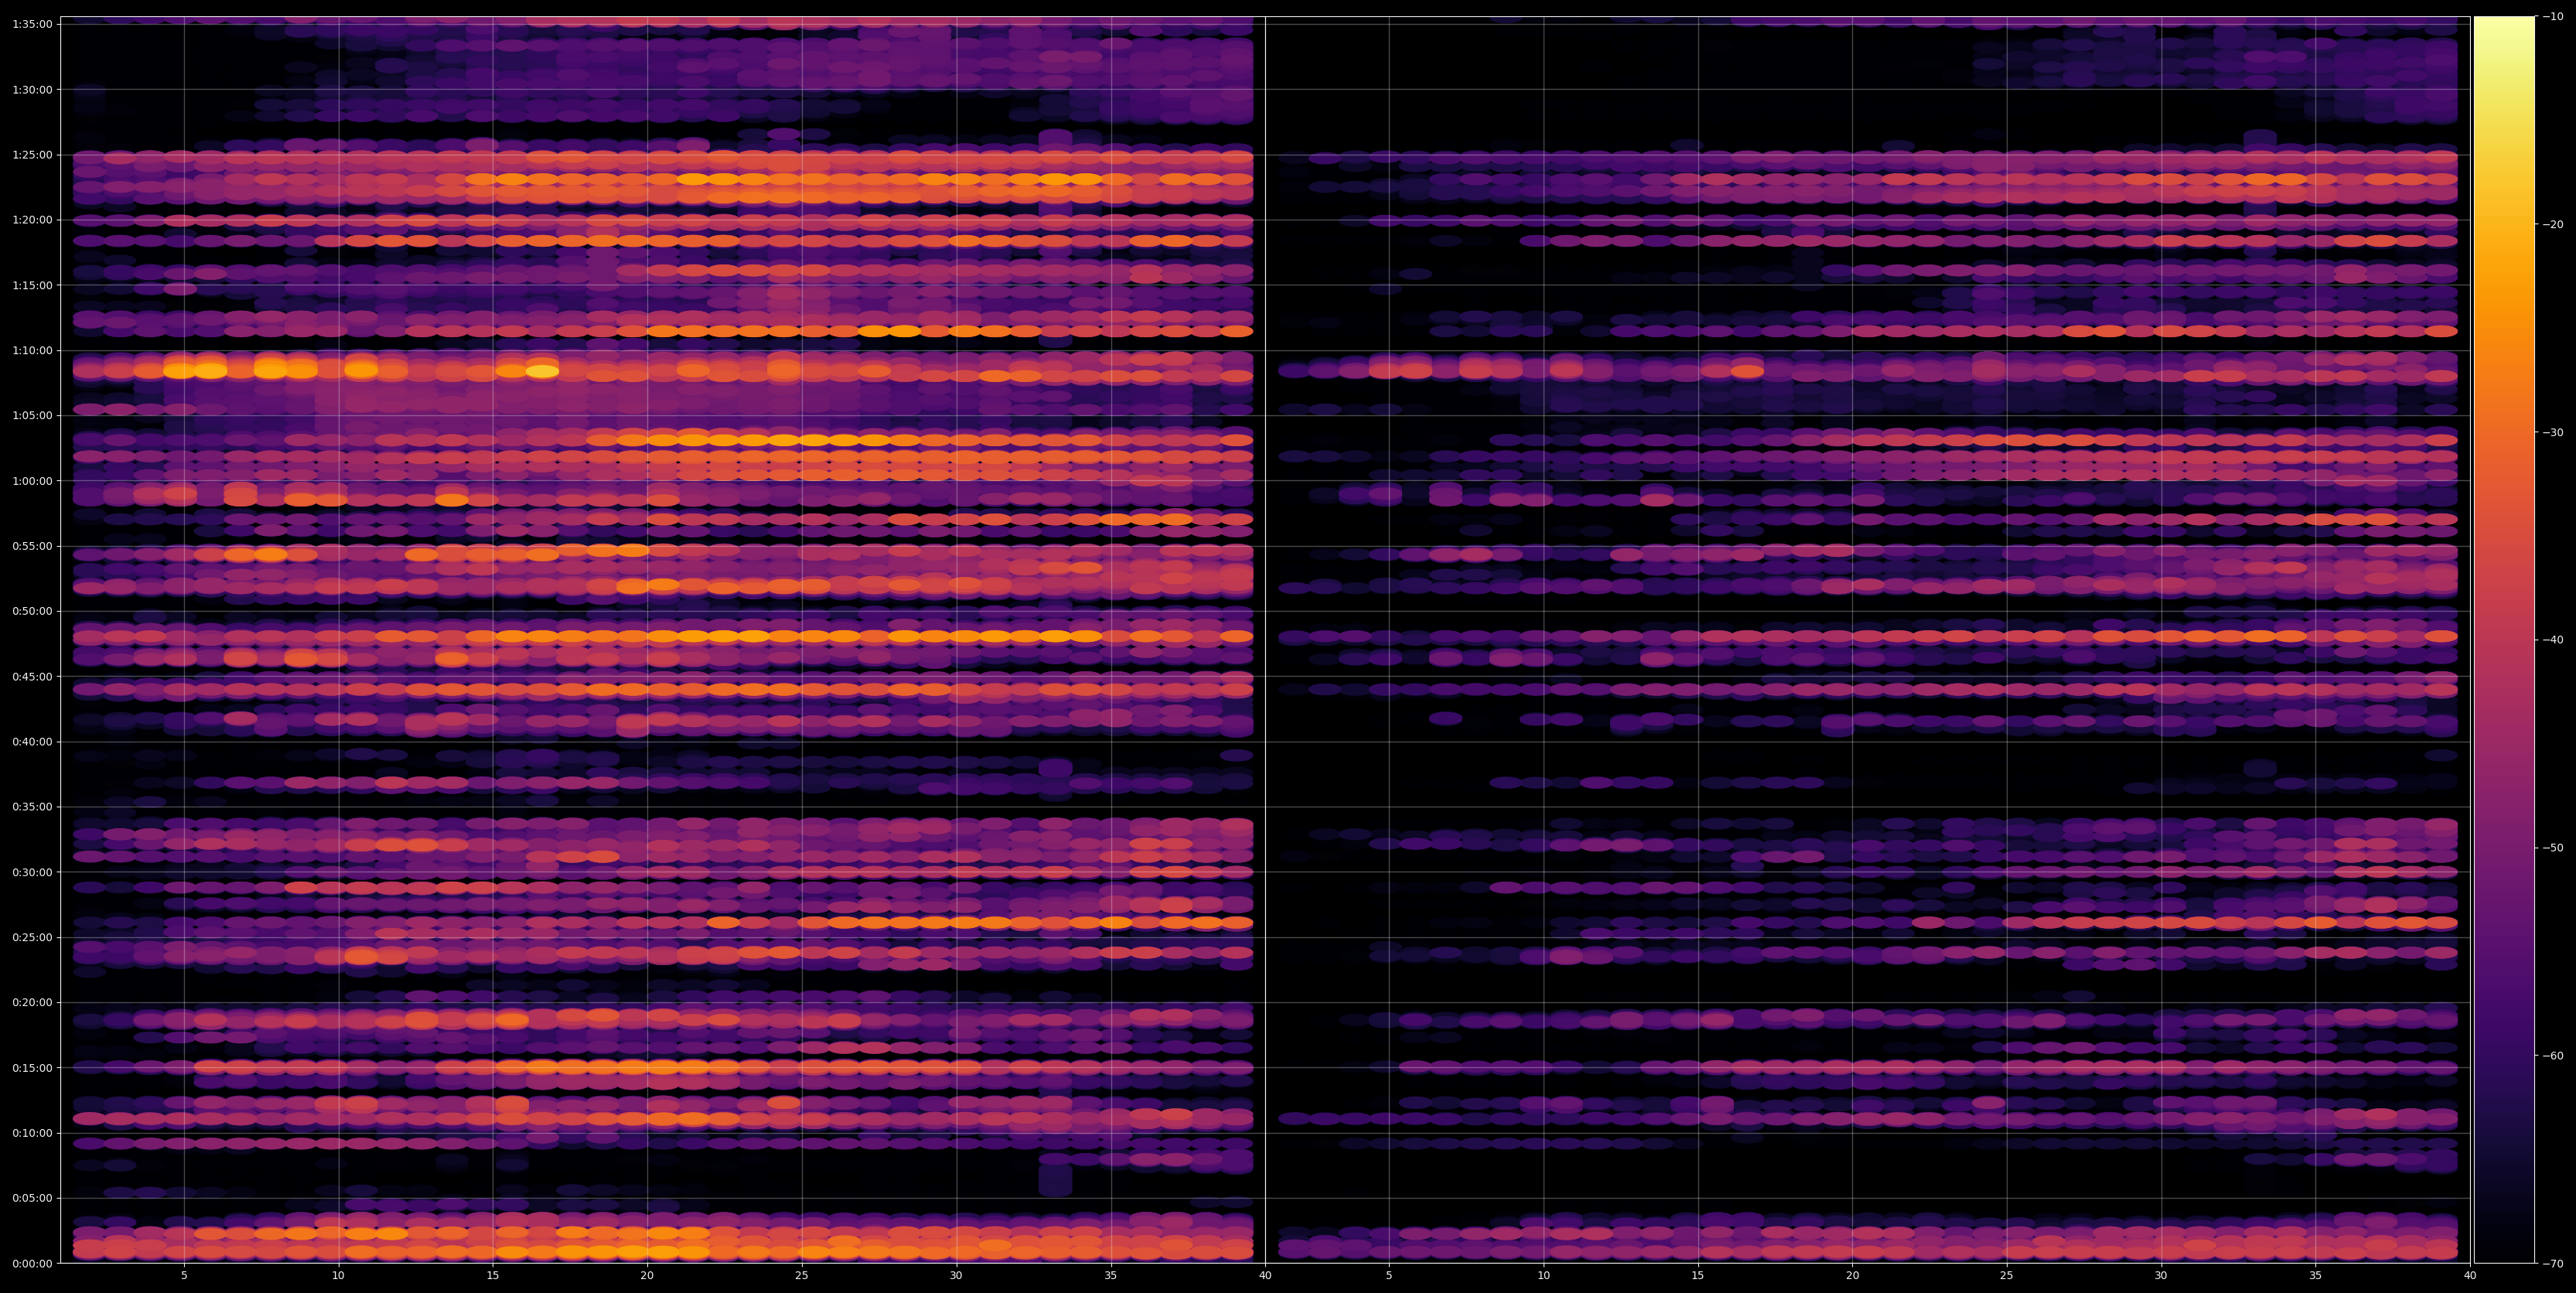Click the −40 colorbar tick label
Viewport: 2576px width, 1293px height.
pyautogui.click(x=2553, y=640)
